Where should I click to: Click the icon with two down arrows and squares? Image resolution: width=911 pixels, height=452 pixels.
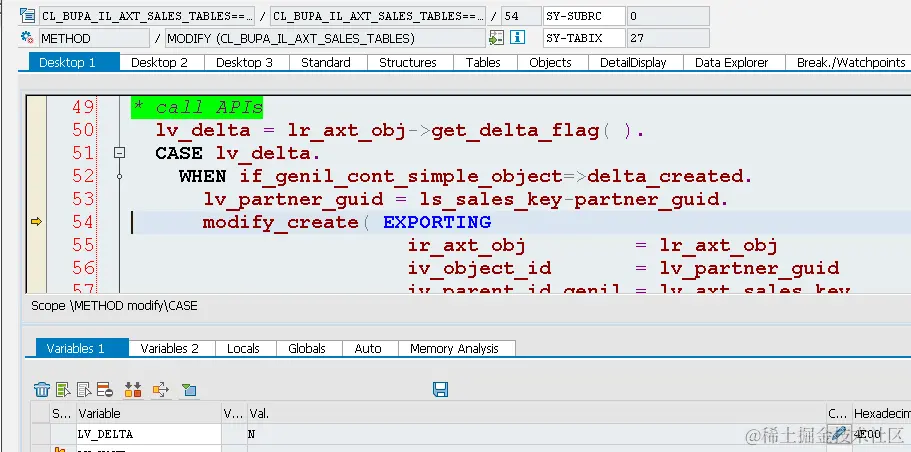tap(133, 390)
